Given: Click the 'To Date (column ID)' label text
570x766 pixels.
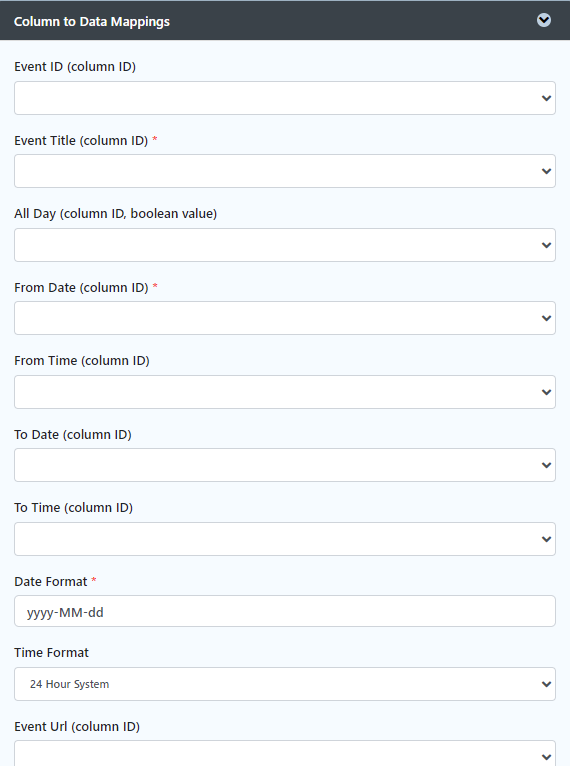Looking at the screenshot, I should tap(73, 435).
